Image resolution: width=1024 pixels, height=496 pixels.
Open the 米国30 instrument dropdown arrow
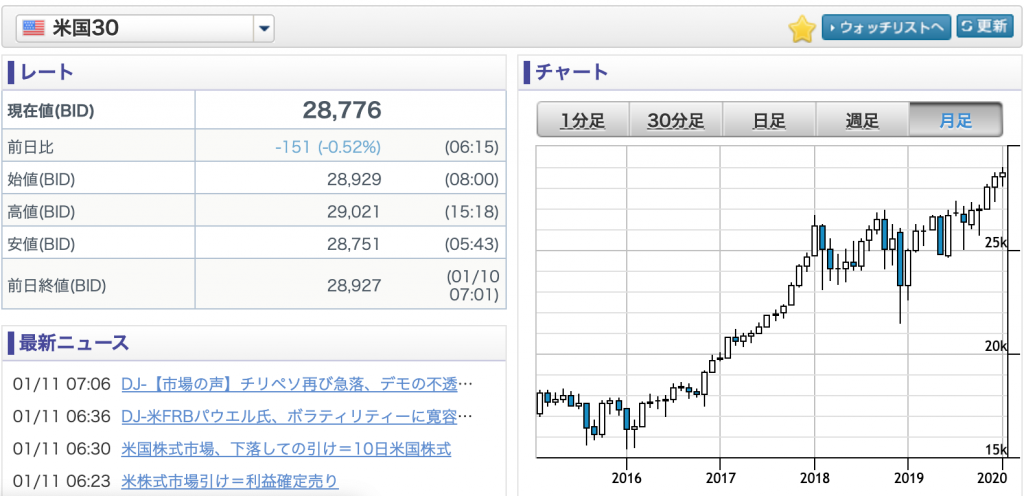click(x=264, y=28)
